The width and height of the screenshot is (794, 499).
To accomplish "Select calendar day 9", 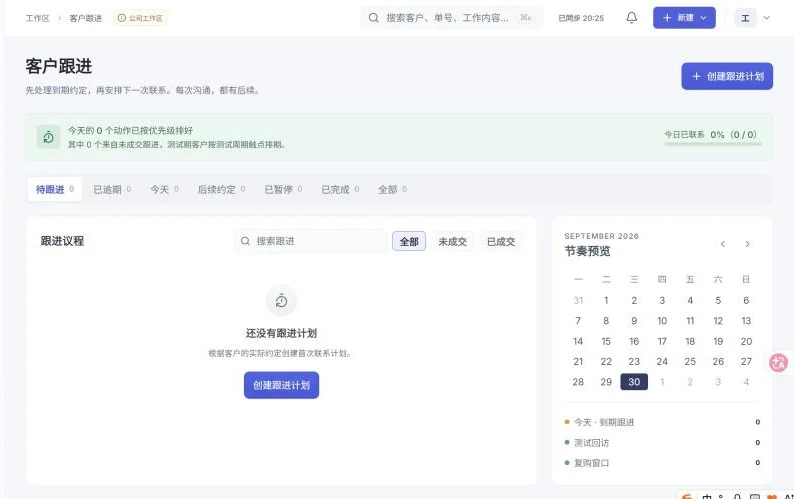I will (634, 321).
